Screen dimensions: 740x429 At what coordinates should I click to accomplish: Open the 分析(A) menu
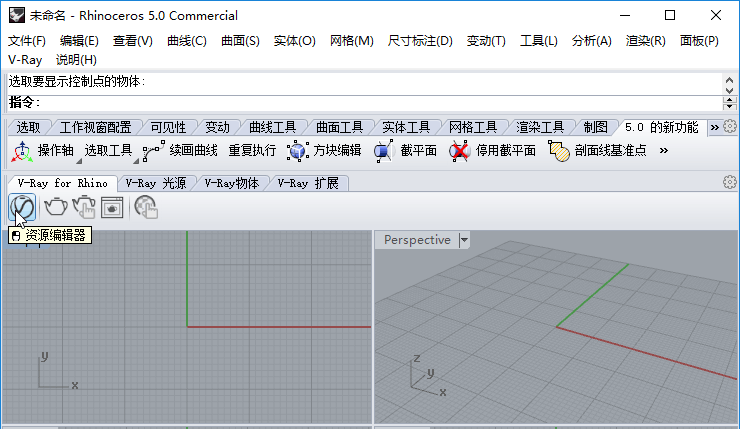tap(591, 41)
